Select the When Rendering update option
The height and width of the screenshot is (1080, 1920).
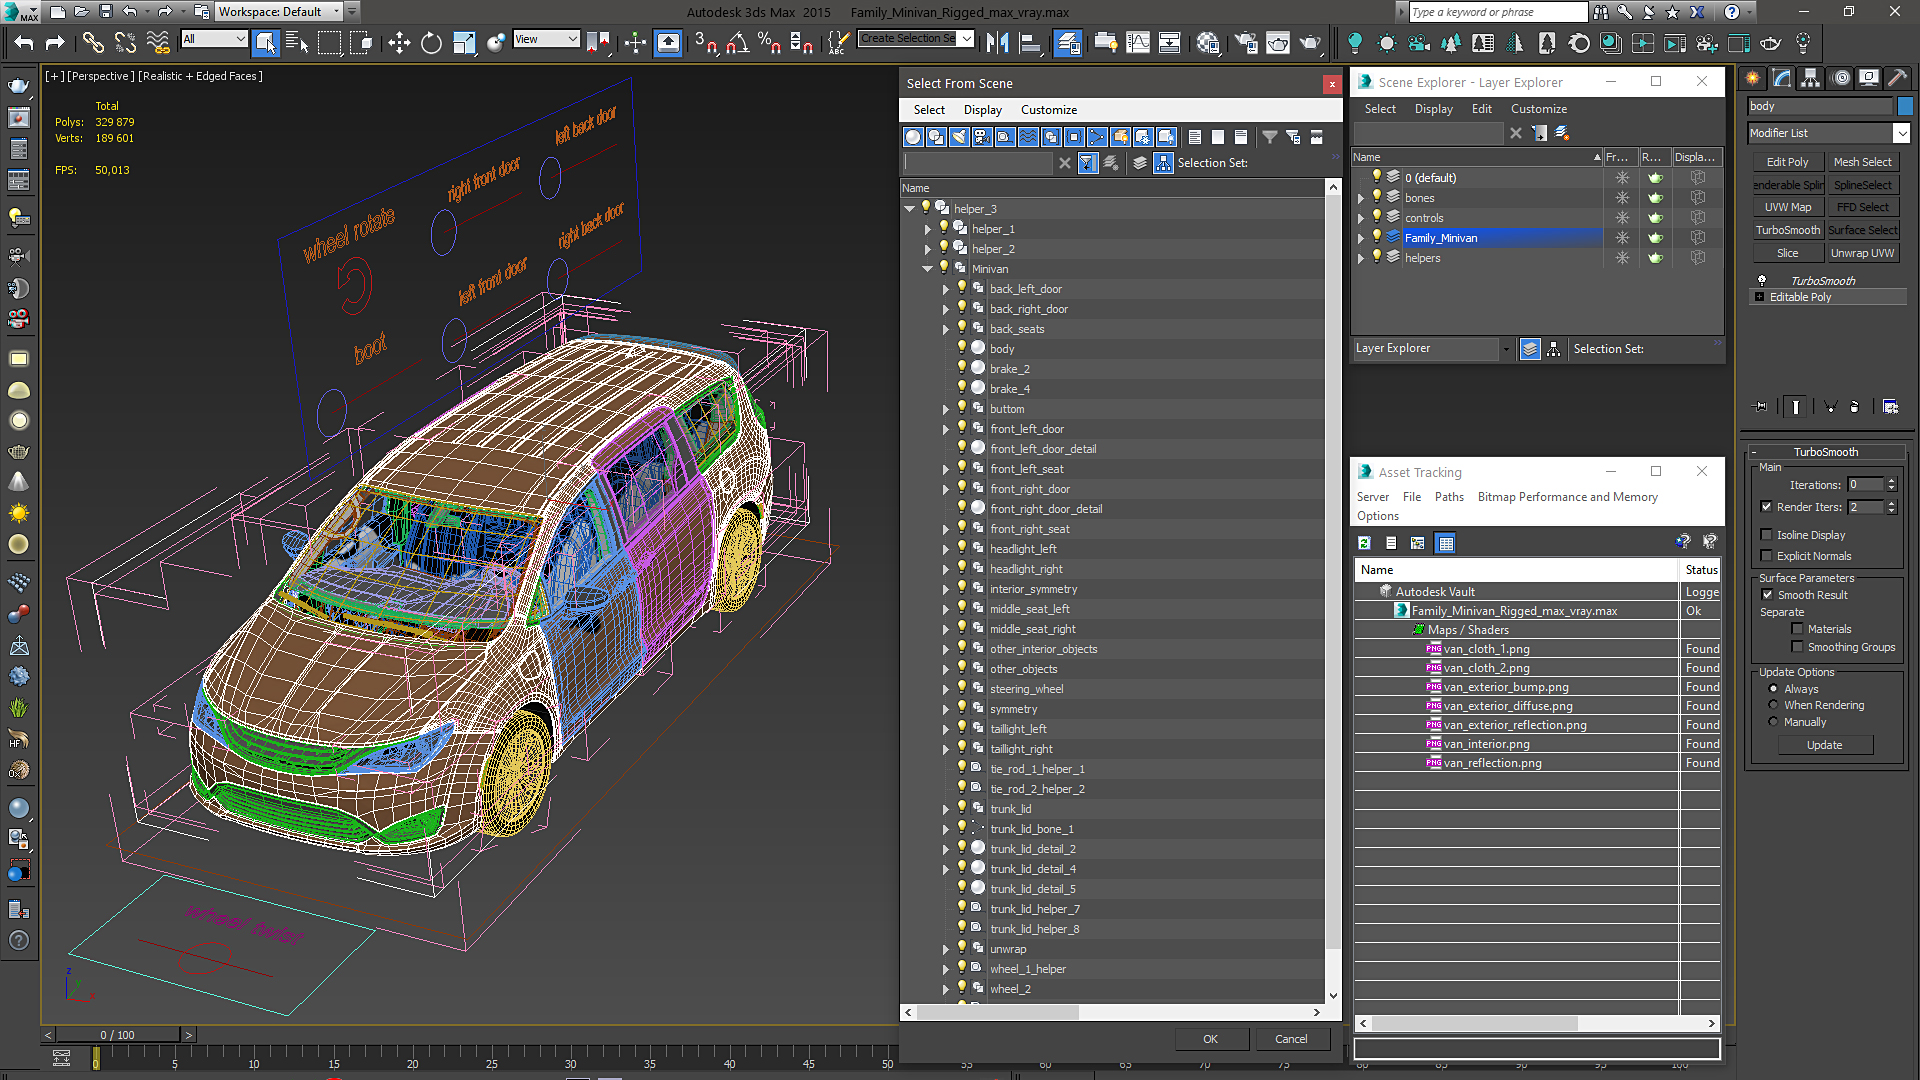1773,705
